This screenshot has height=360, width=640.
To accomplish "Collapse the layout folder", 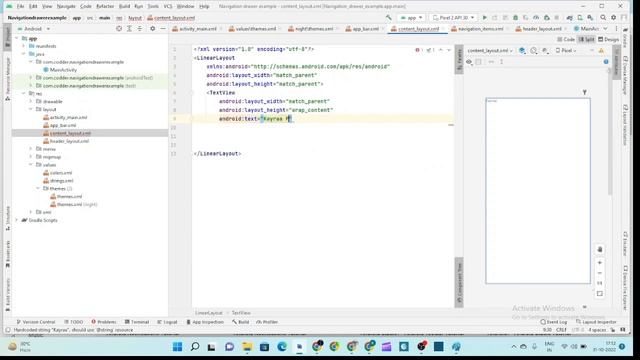I will coord(31,109).
